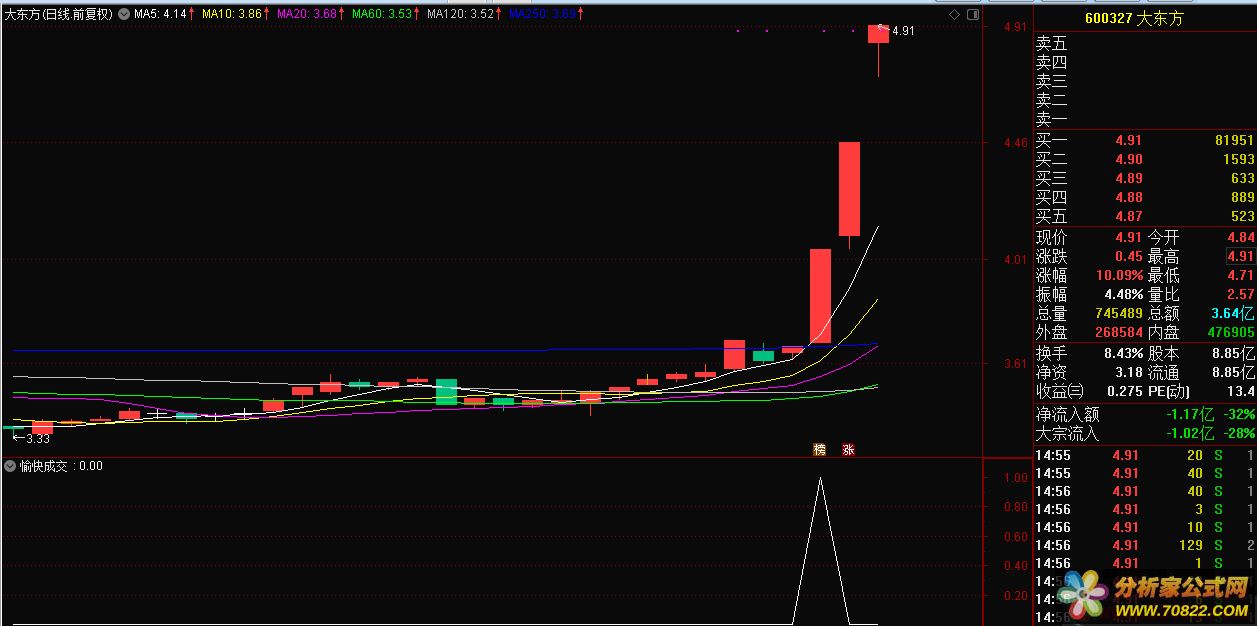Click the peak of the 愉快成交 spike
The image size is (1257, 626).
coord(820,478)
